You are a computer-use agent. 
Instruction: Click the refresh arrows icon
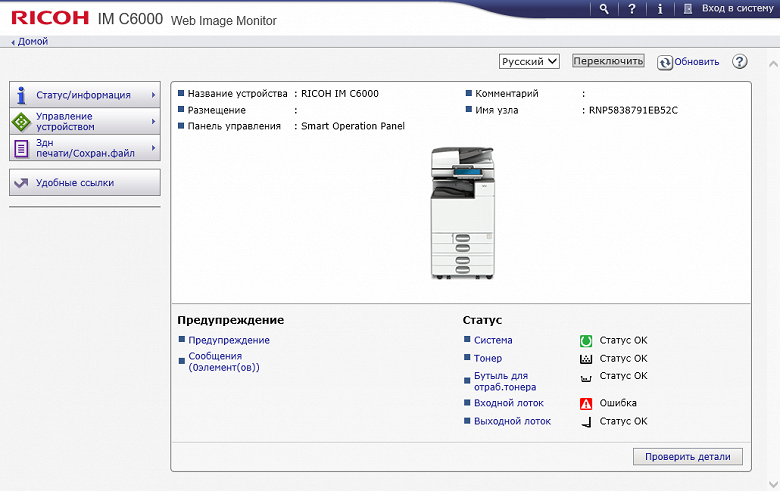click(665, 62)
